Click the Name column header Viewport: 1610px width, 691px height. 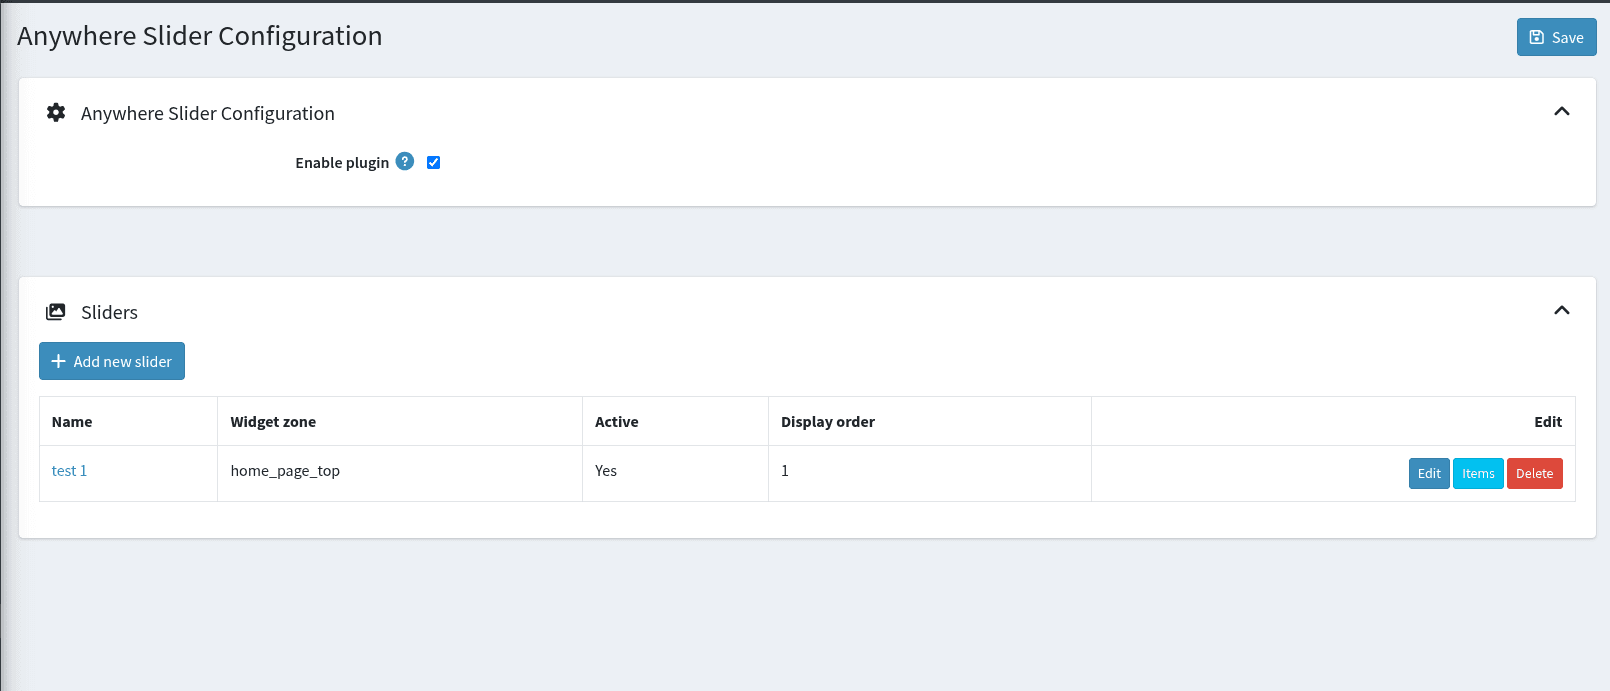pyautogui.click(x=128, y=421)
